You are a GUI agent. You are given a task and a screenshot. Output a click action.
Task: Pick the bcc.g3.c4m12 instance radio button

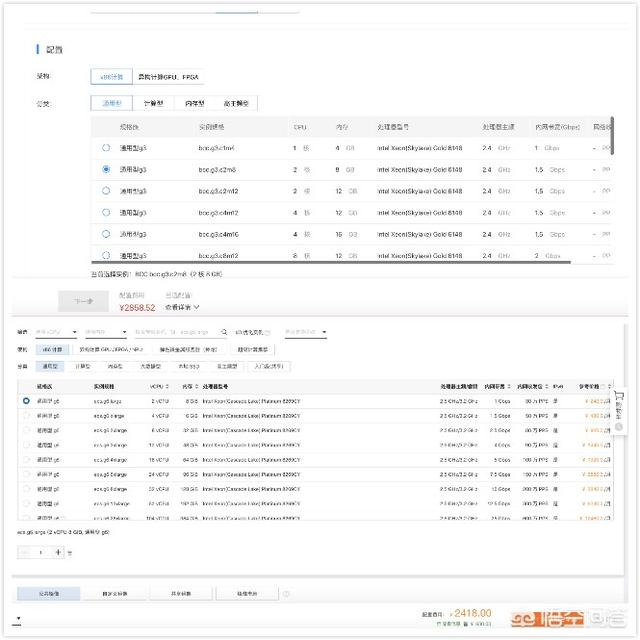point(106,212)
